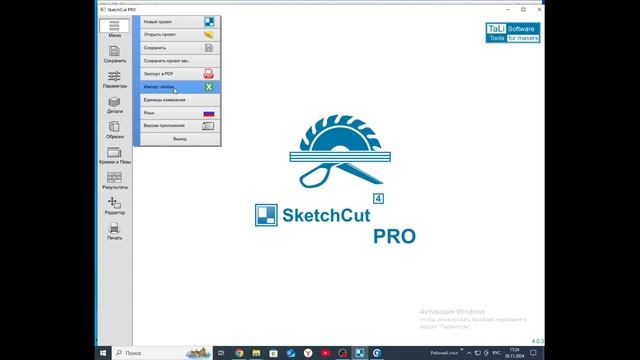
Task: Click the red YouTube taskbar icon
Action: click(x=325, y=353)
